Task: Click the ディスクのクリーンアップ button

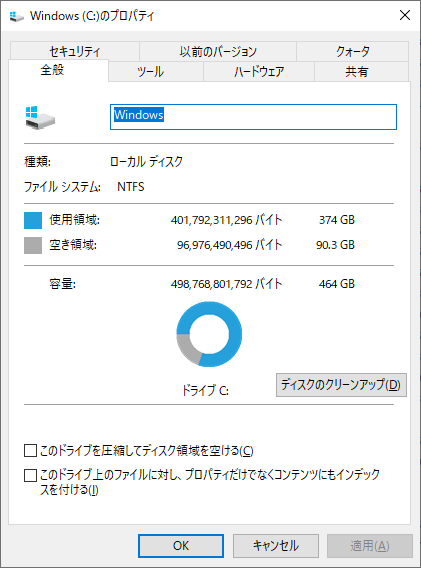Action: (x=341, y=385)
